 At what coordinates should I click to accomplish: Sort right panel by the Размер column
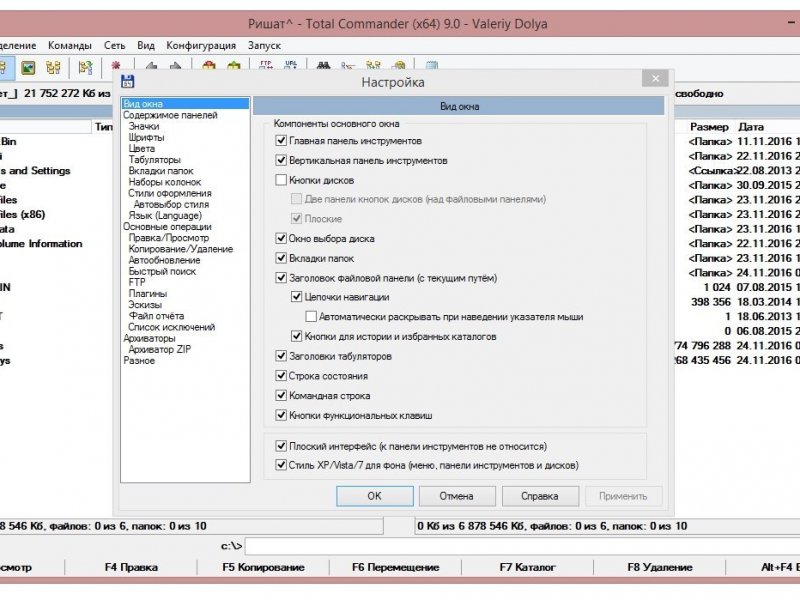coord(709,127)
